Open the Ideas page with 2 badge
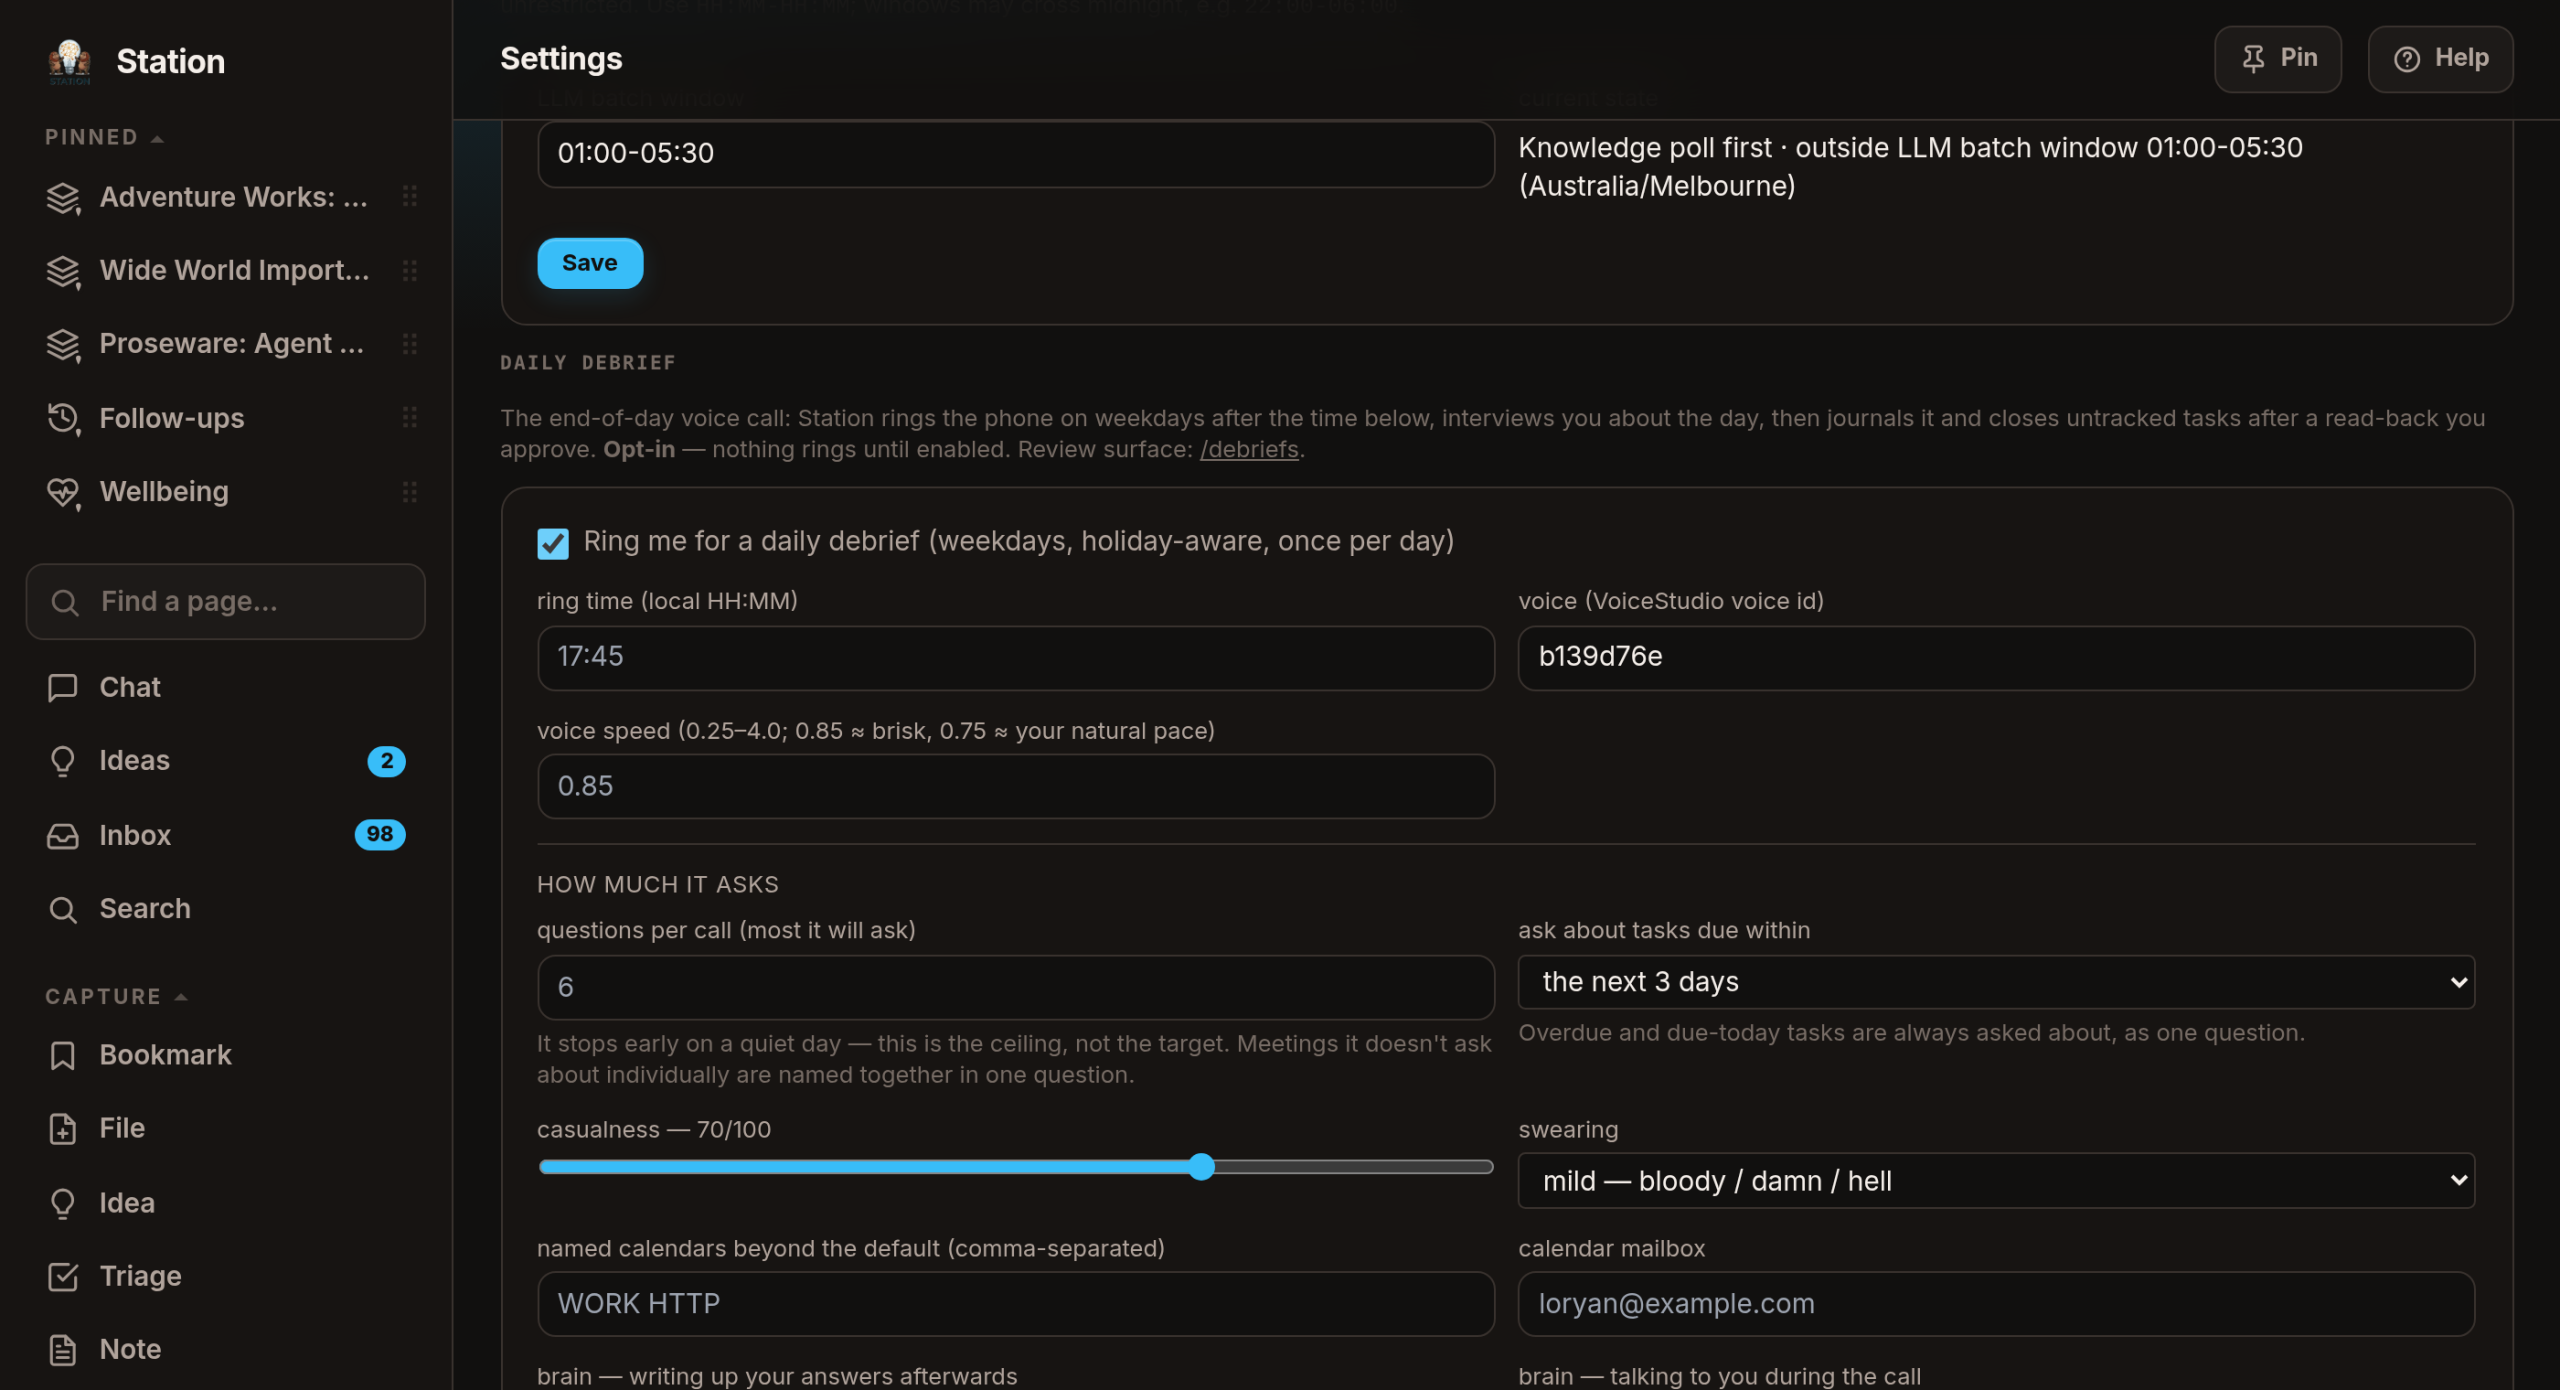This screenshot has width=2560, height=1390. click(226, 761)
